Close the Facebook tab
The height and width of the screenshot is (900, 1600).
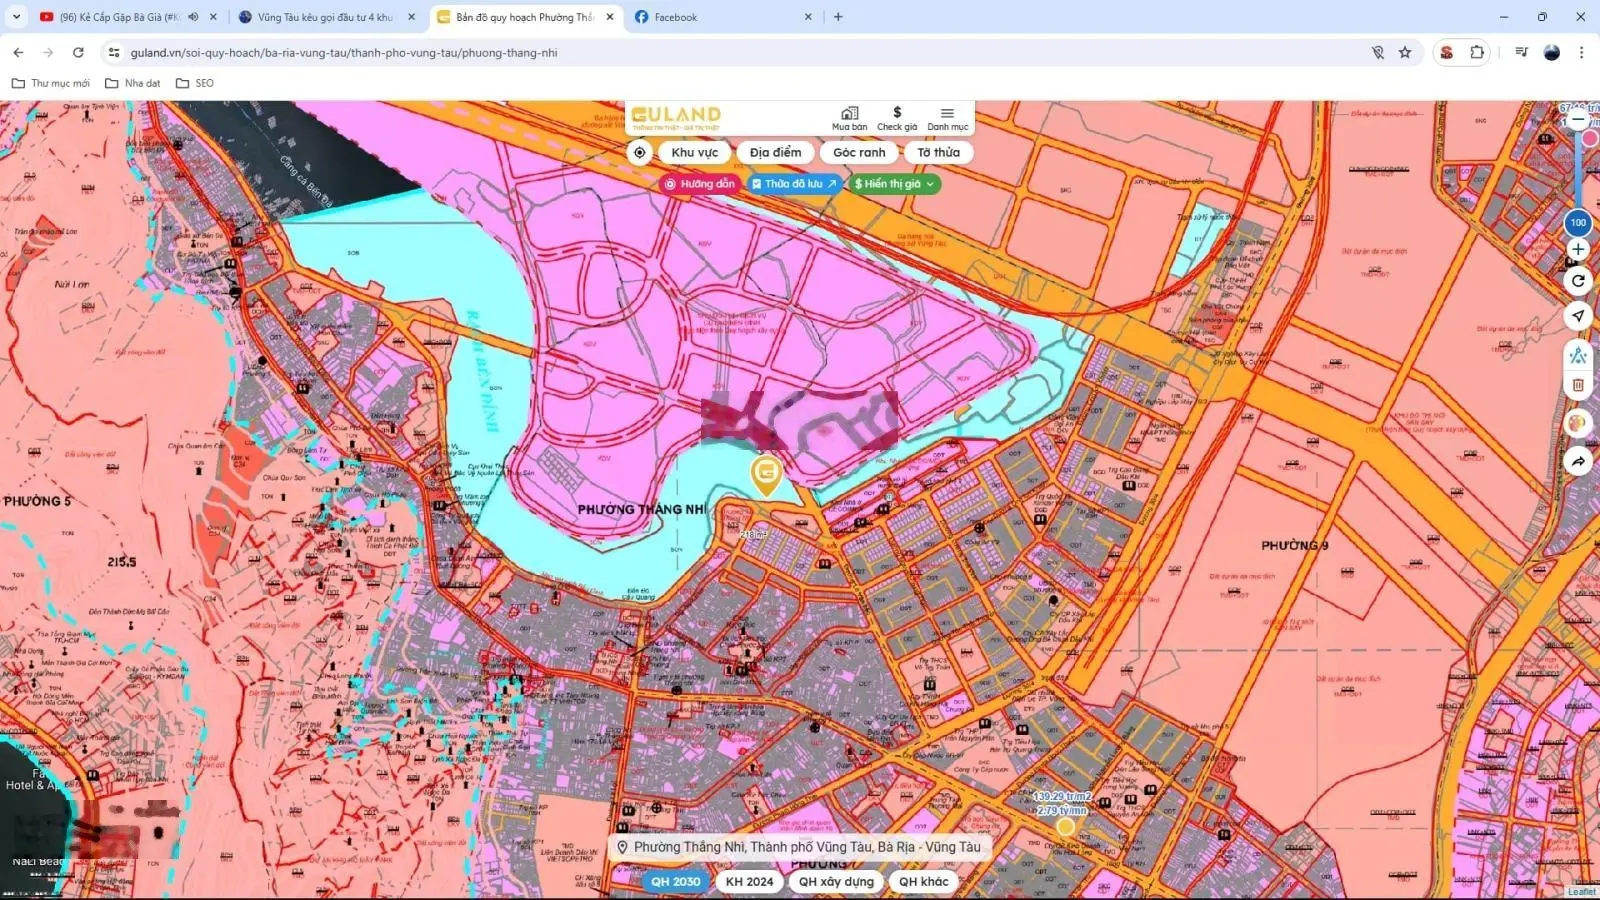pyautogui.click(x=808, y=17)
